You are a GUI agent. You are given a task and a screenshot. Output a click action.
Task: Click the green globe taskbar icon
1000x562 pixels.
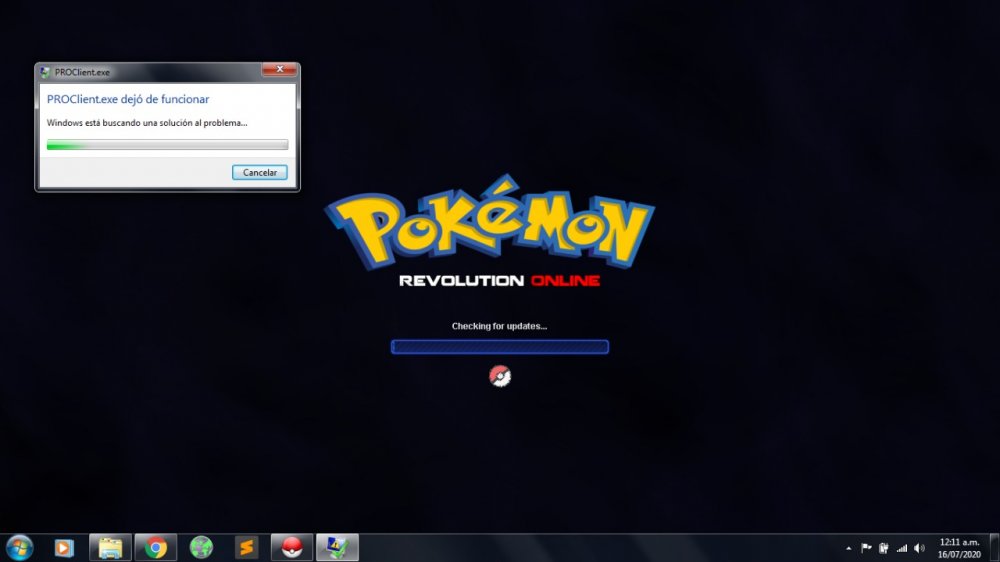tap(201, 548)
